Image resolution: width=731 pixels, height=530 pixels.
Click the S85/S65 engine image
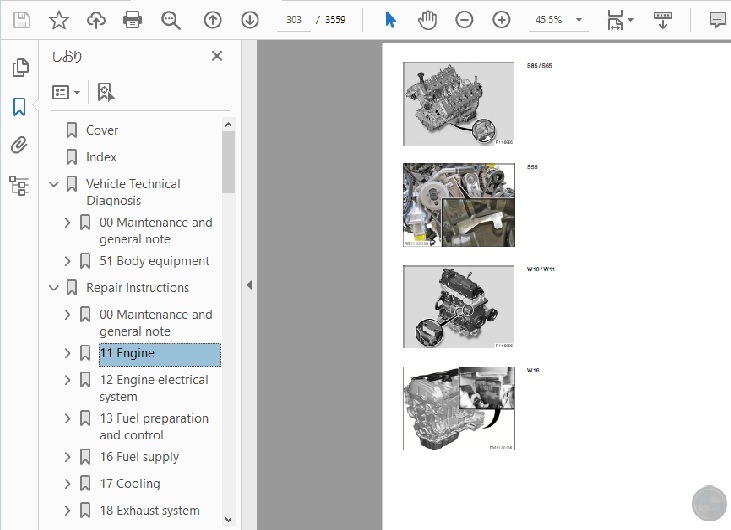[x=458, y=104]
